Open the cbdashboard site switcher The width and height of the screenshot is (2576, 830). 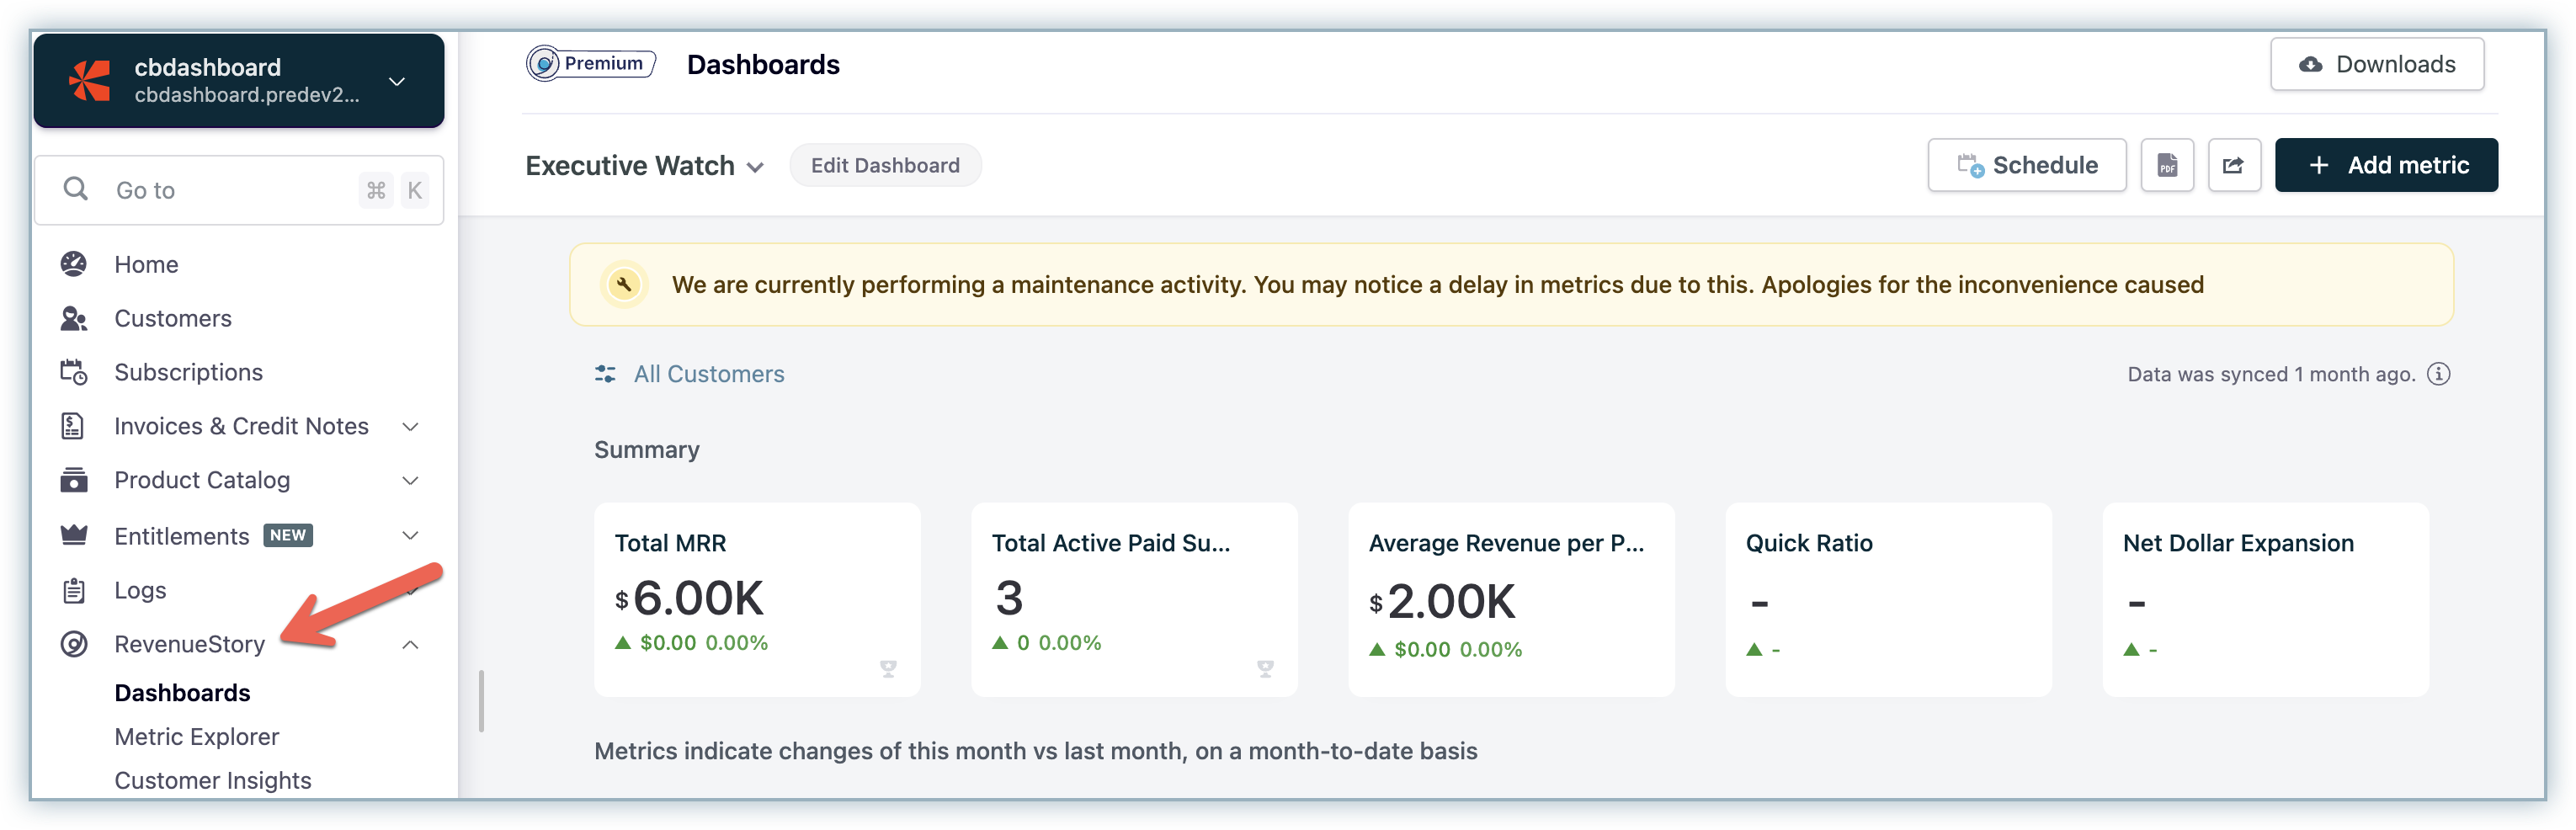click(397, 81)
